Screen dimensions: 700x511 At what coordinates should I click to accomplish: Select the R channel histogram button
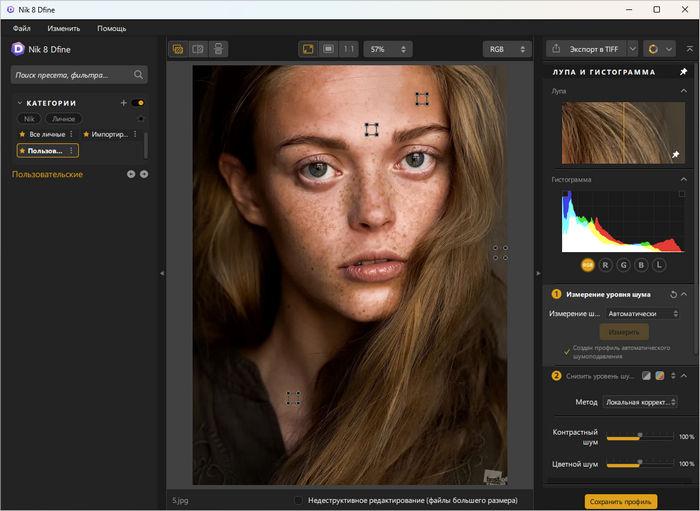[606, 265]
